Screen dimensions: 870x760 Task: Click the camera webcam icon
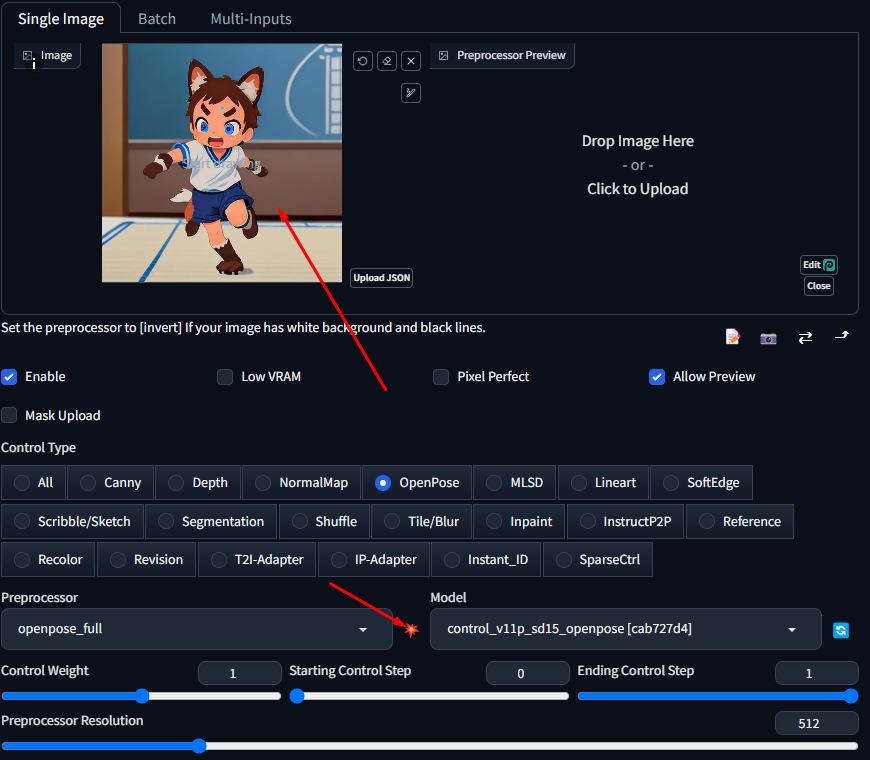click(768, 338)
